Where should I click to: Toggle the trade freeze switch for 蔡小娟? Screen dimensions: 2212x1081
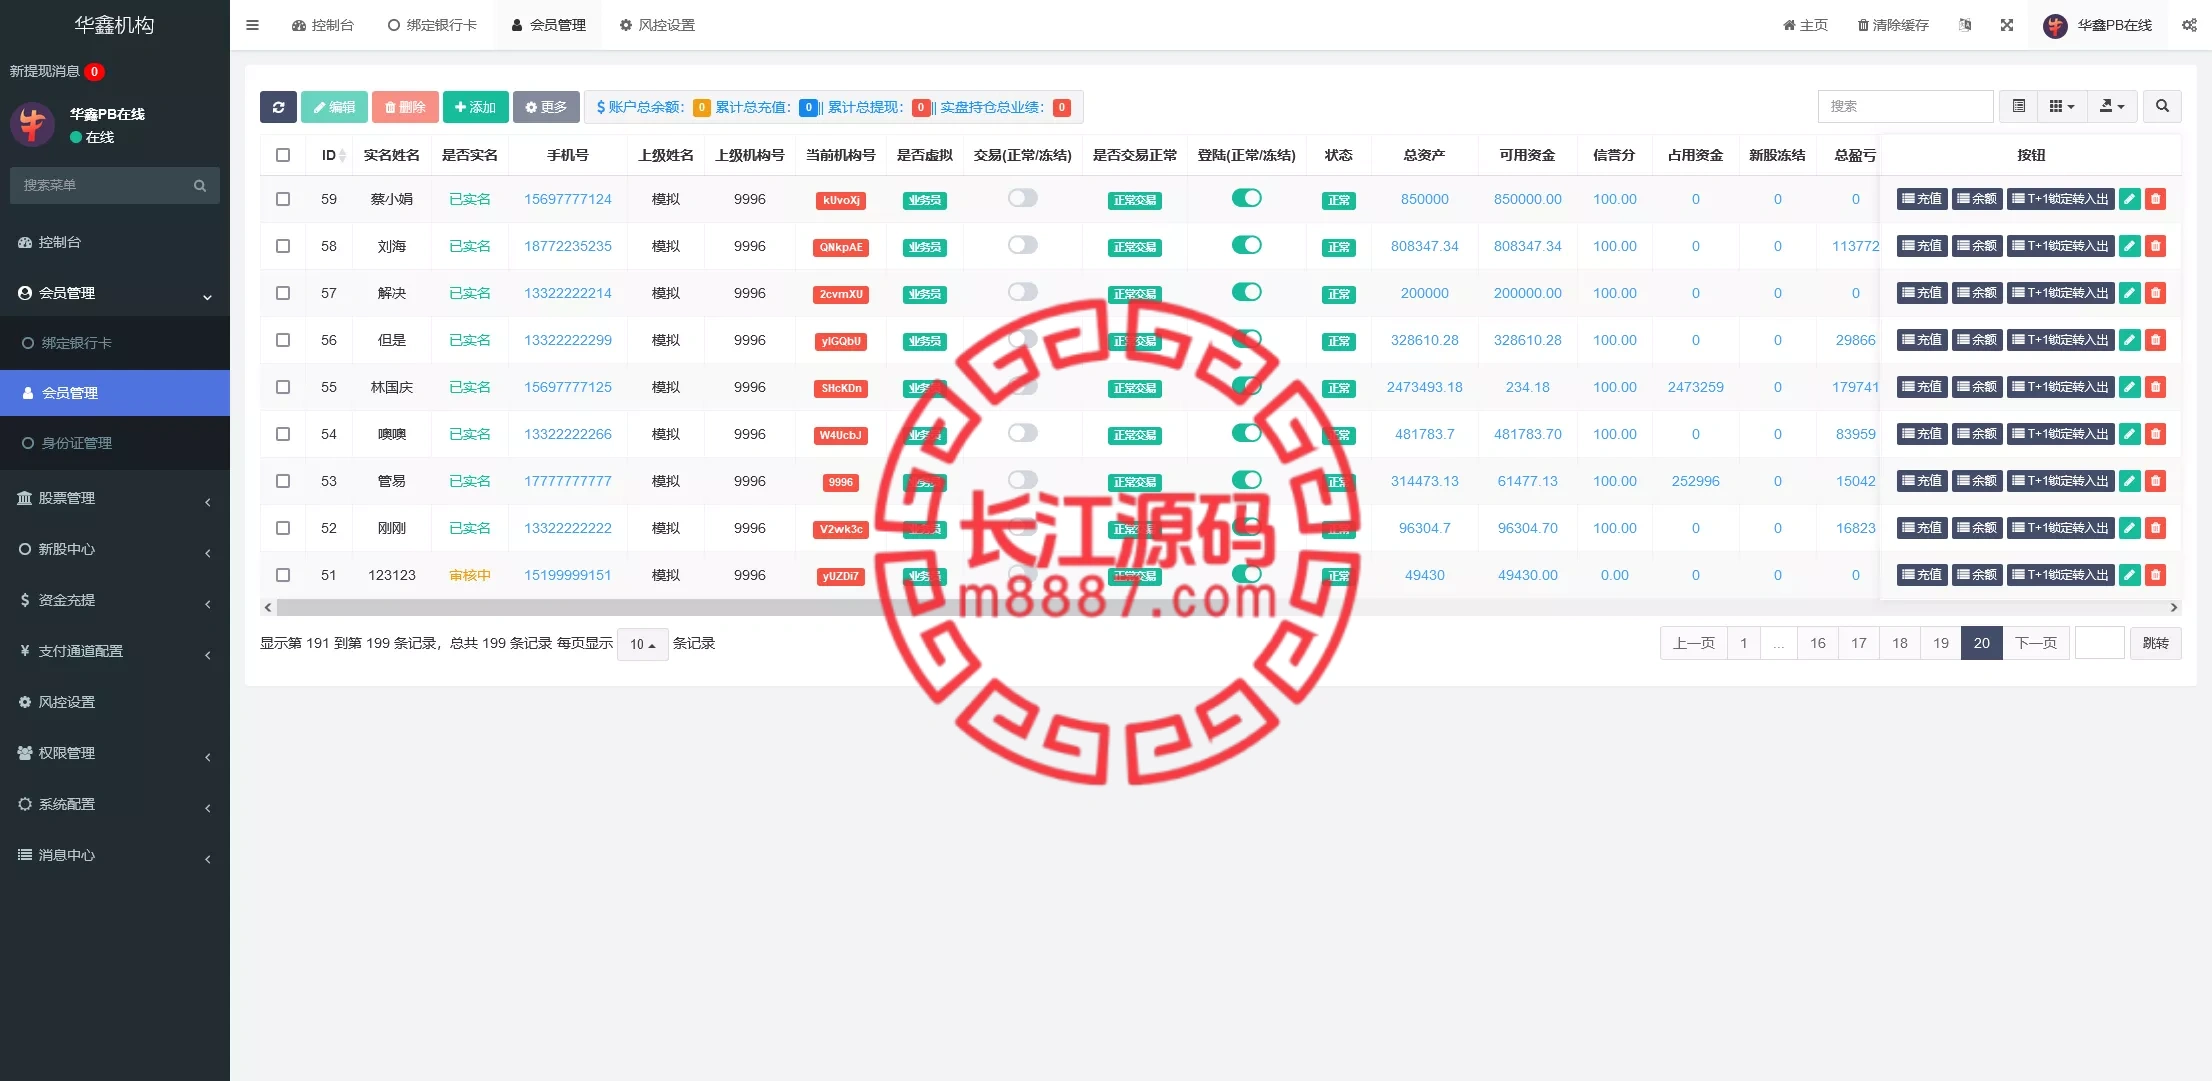tap(1022, 198)
